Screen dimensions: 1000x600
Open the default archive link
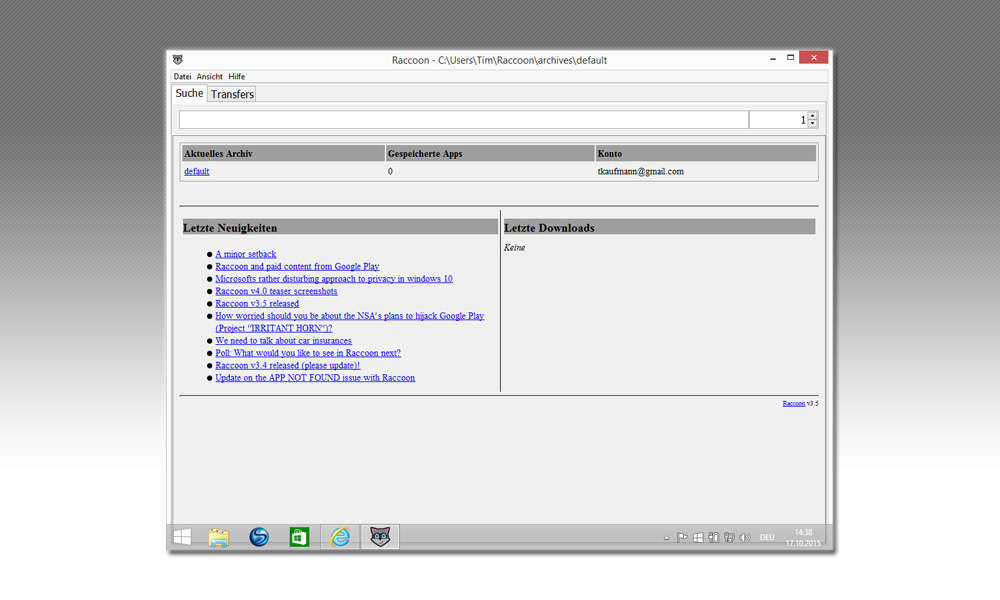(x=196, y=172)
